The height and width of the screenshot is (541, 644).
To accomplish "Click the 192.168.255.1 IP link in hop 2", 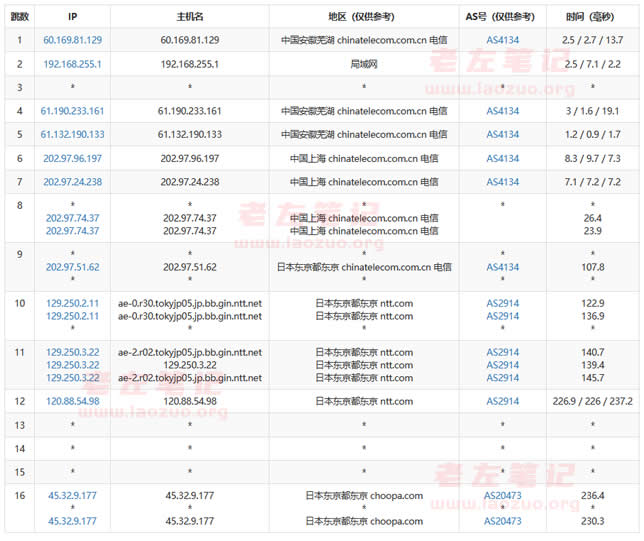I will (73, 63).
